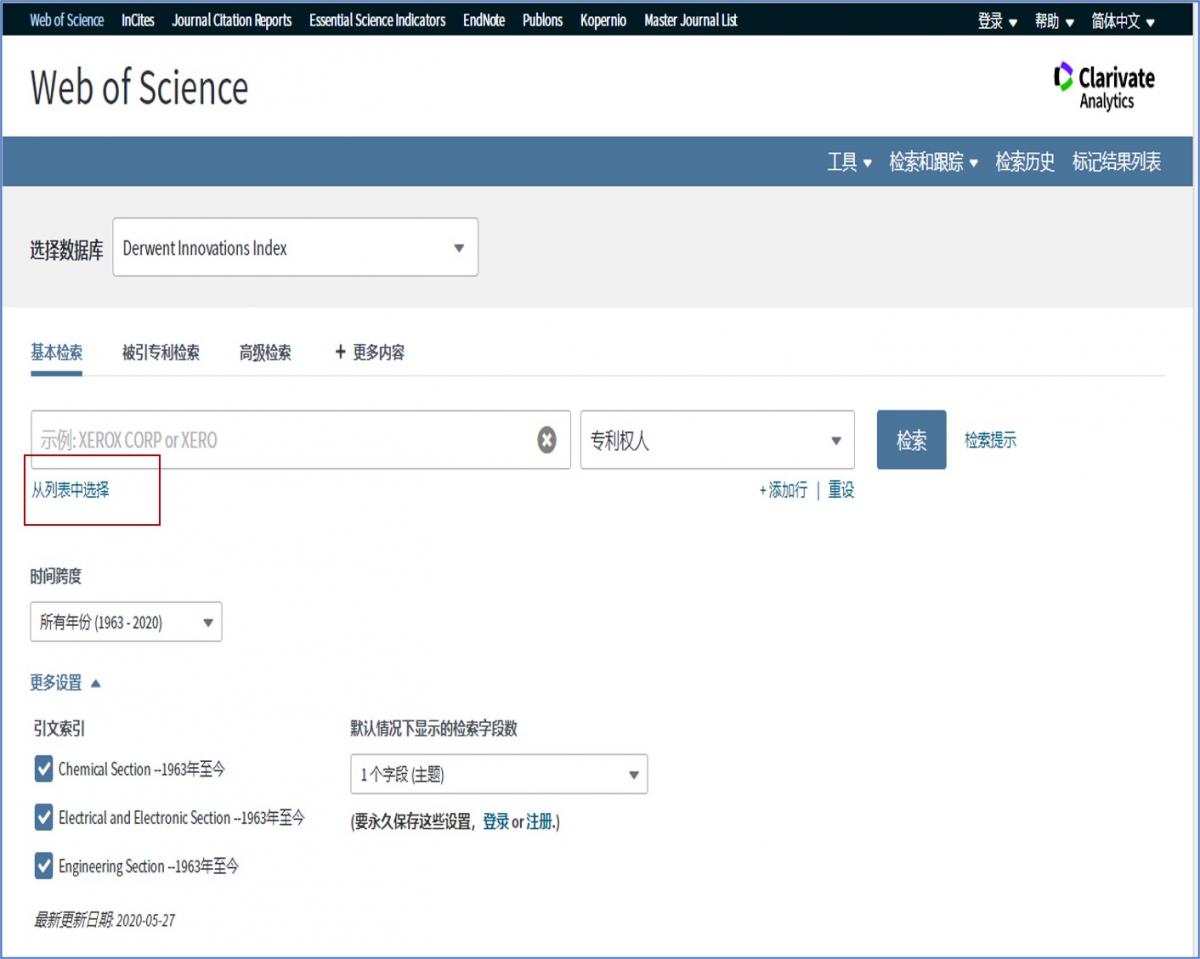
Task: Switch to the 高级检索 tab
Action: (x=265, y=352)
